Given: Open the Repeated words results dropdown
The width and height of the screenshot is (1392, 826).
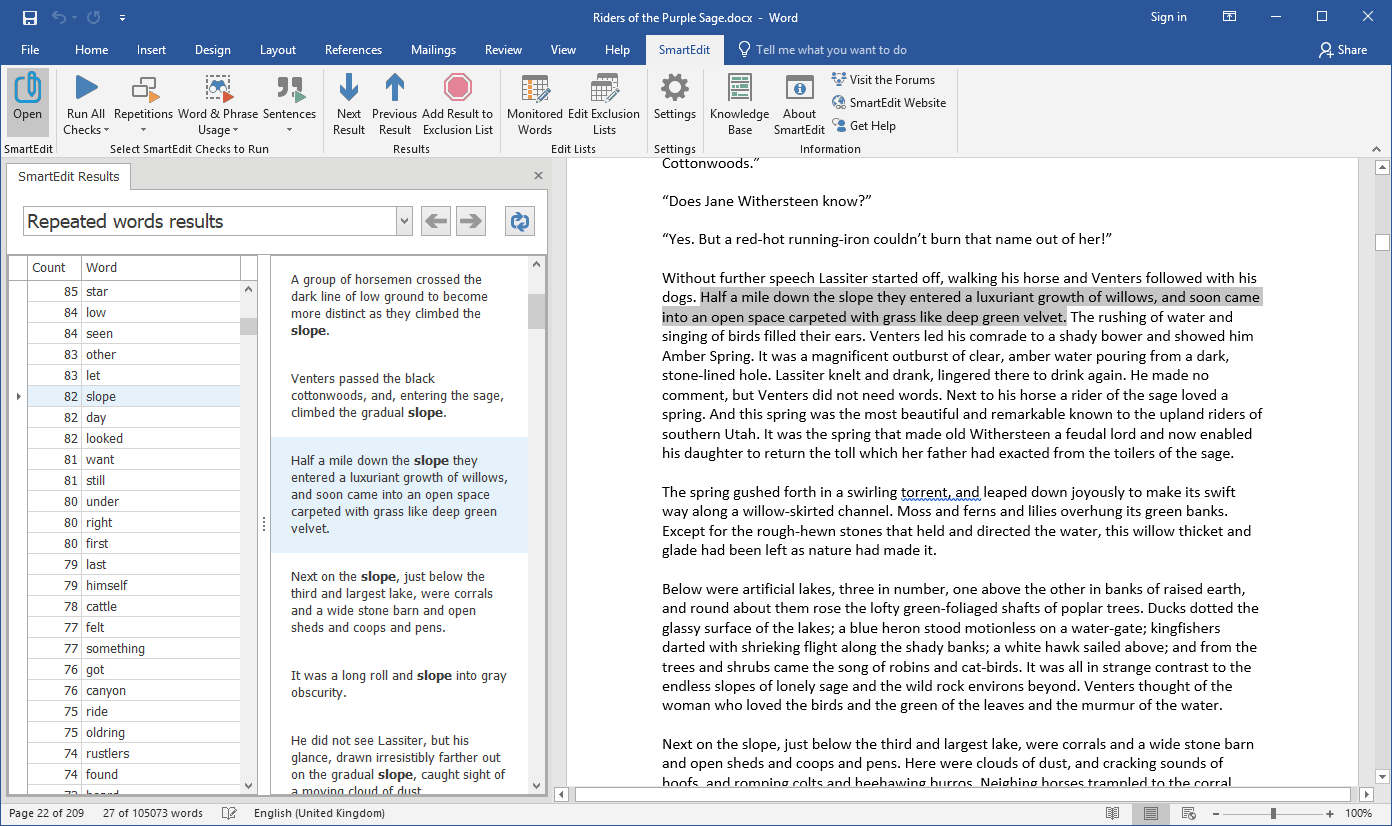Looking at the screenshot, I should pos(403,221).
